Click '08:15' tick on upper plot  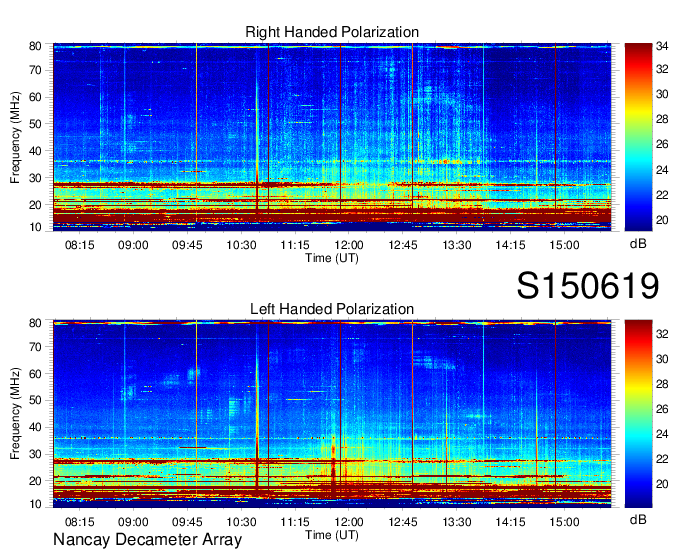point(79,245)
